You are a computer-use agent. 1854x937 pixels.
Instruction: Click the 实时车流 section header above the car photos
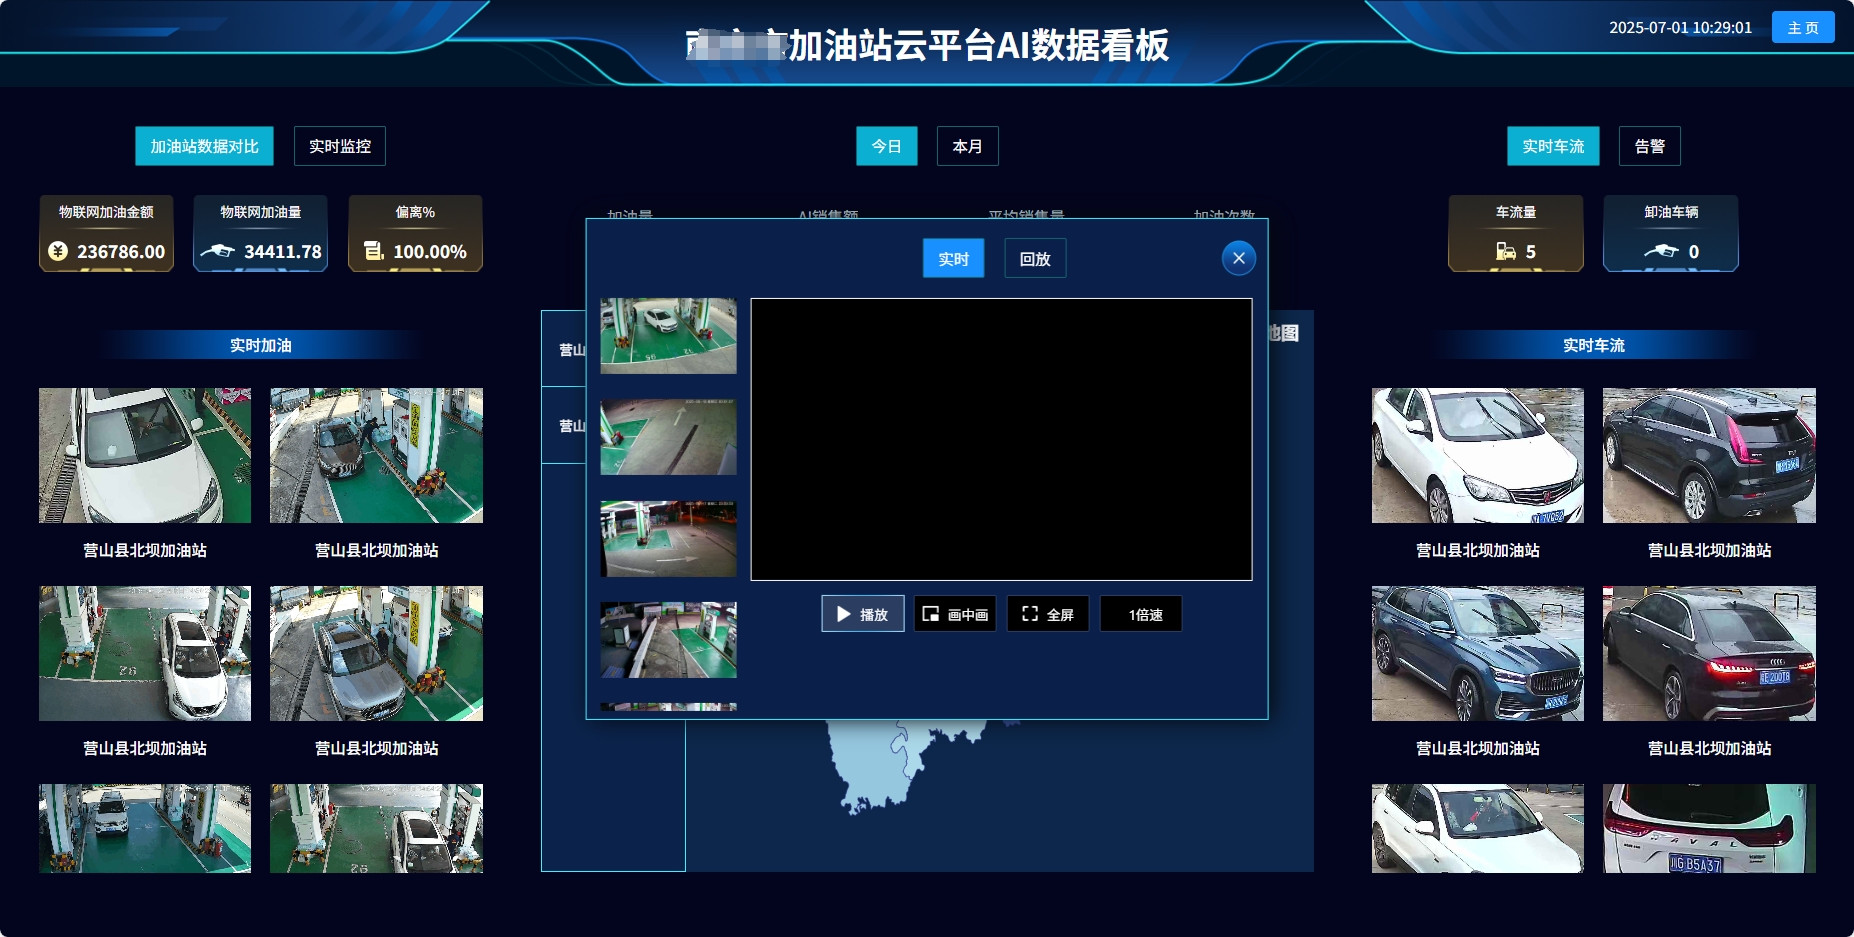coord(1594,345)
